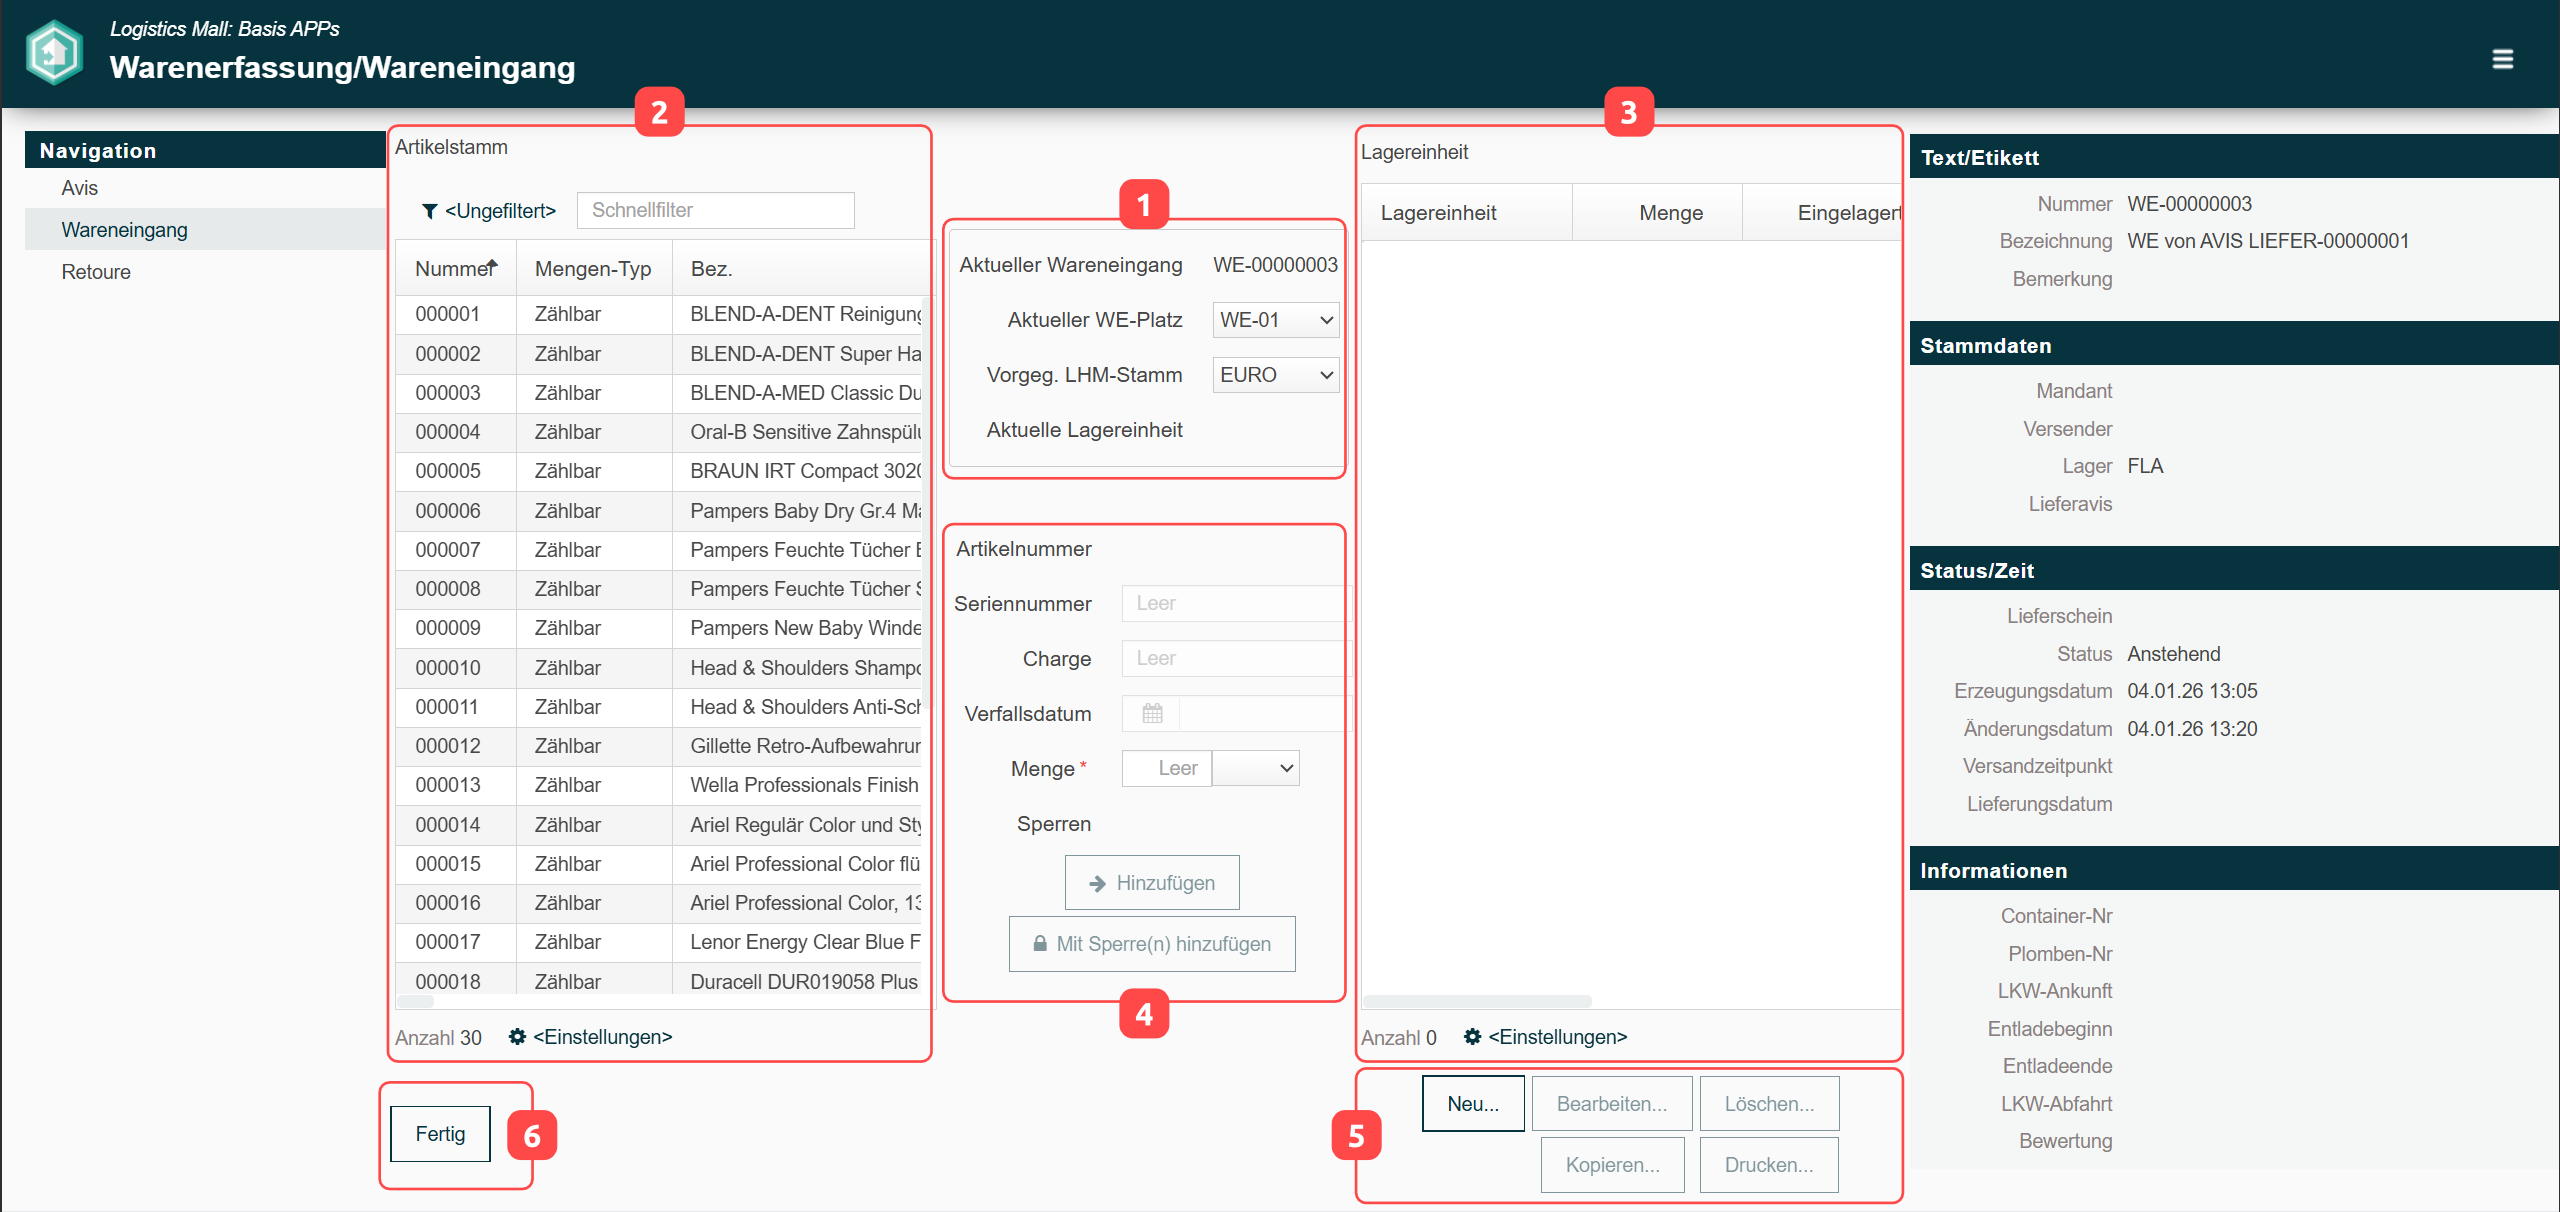Open the Menge unit dropdown

tap(1256, 768)
